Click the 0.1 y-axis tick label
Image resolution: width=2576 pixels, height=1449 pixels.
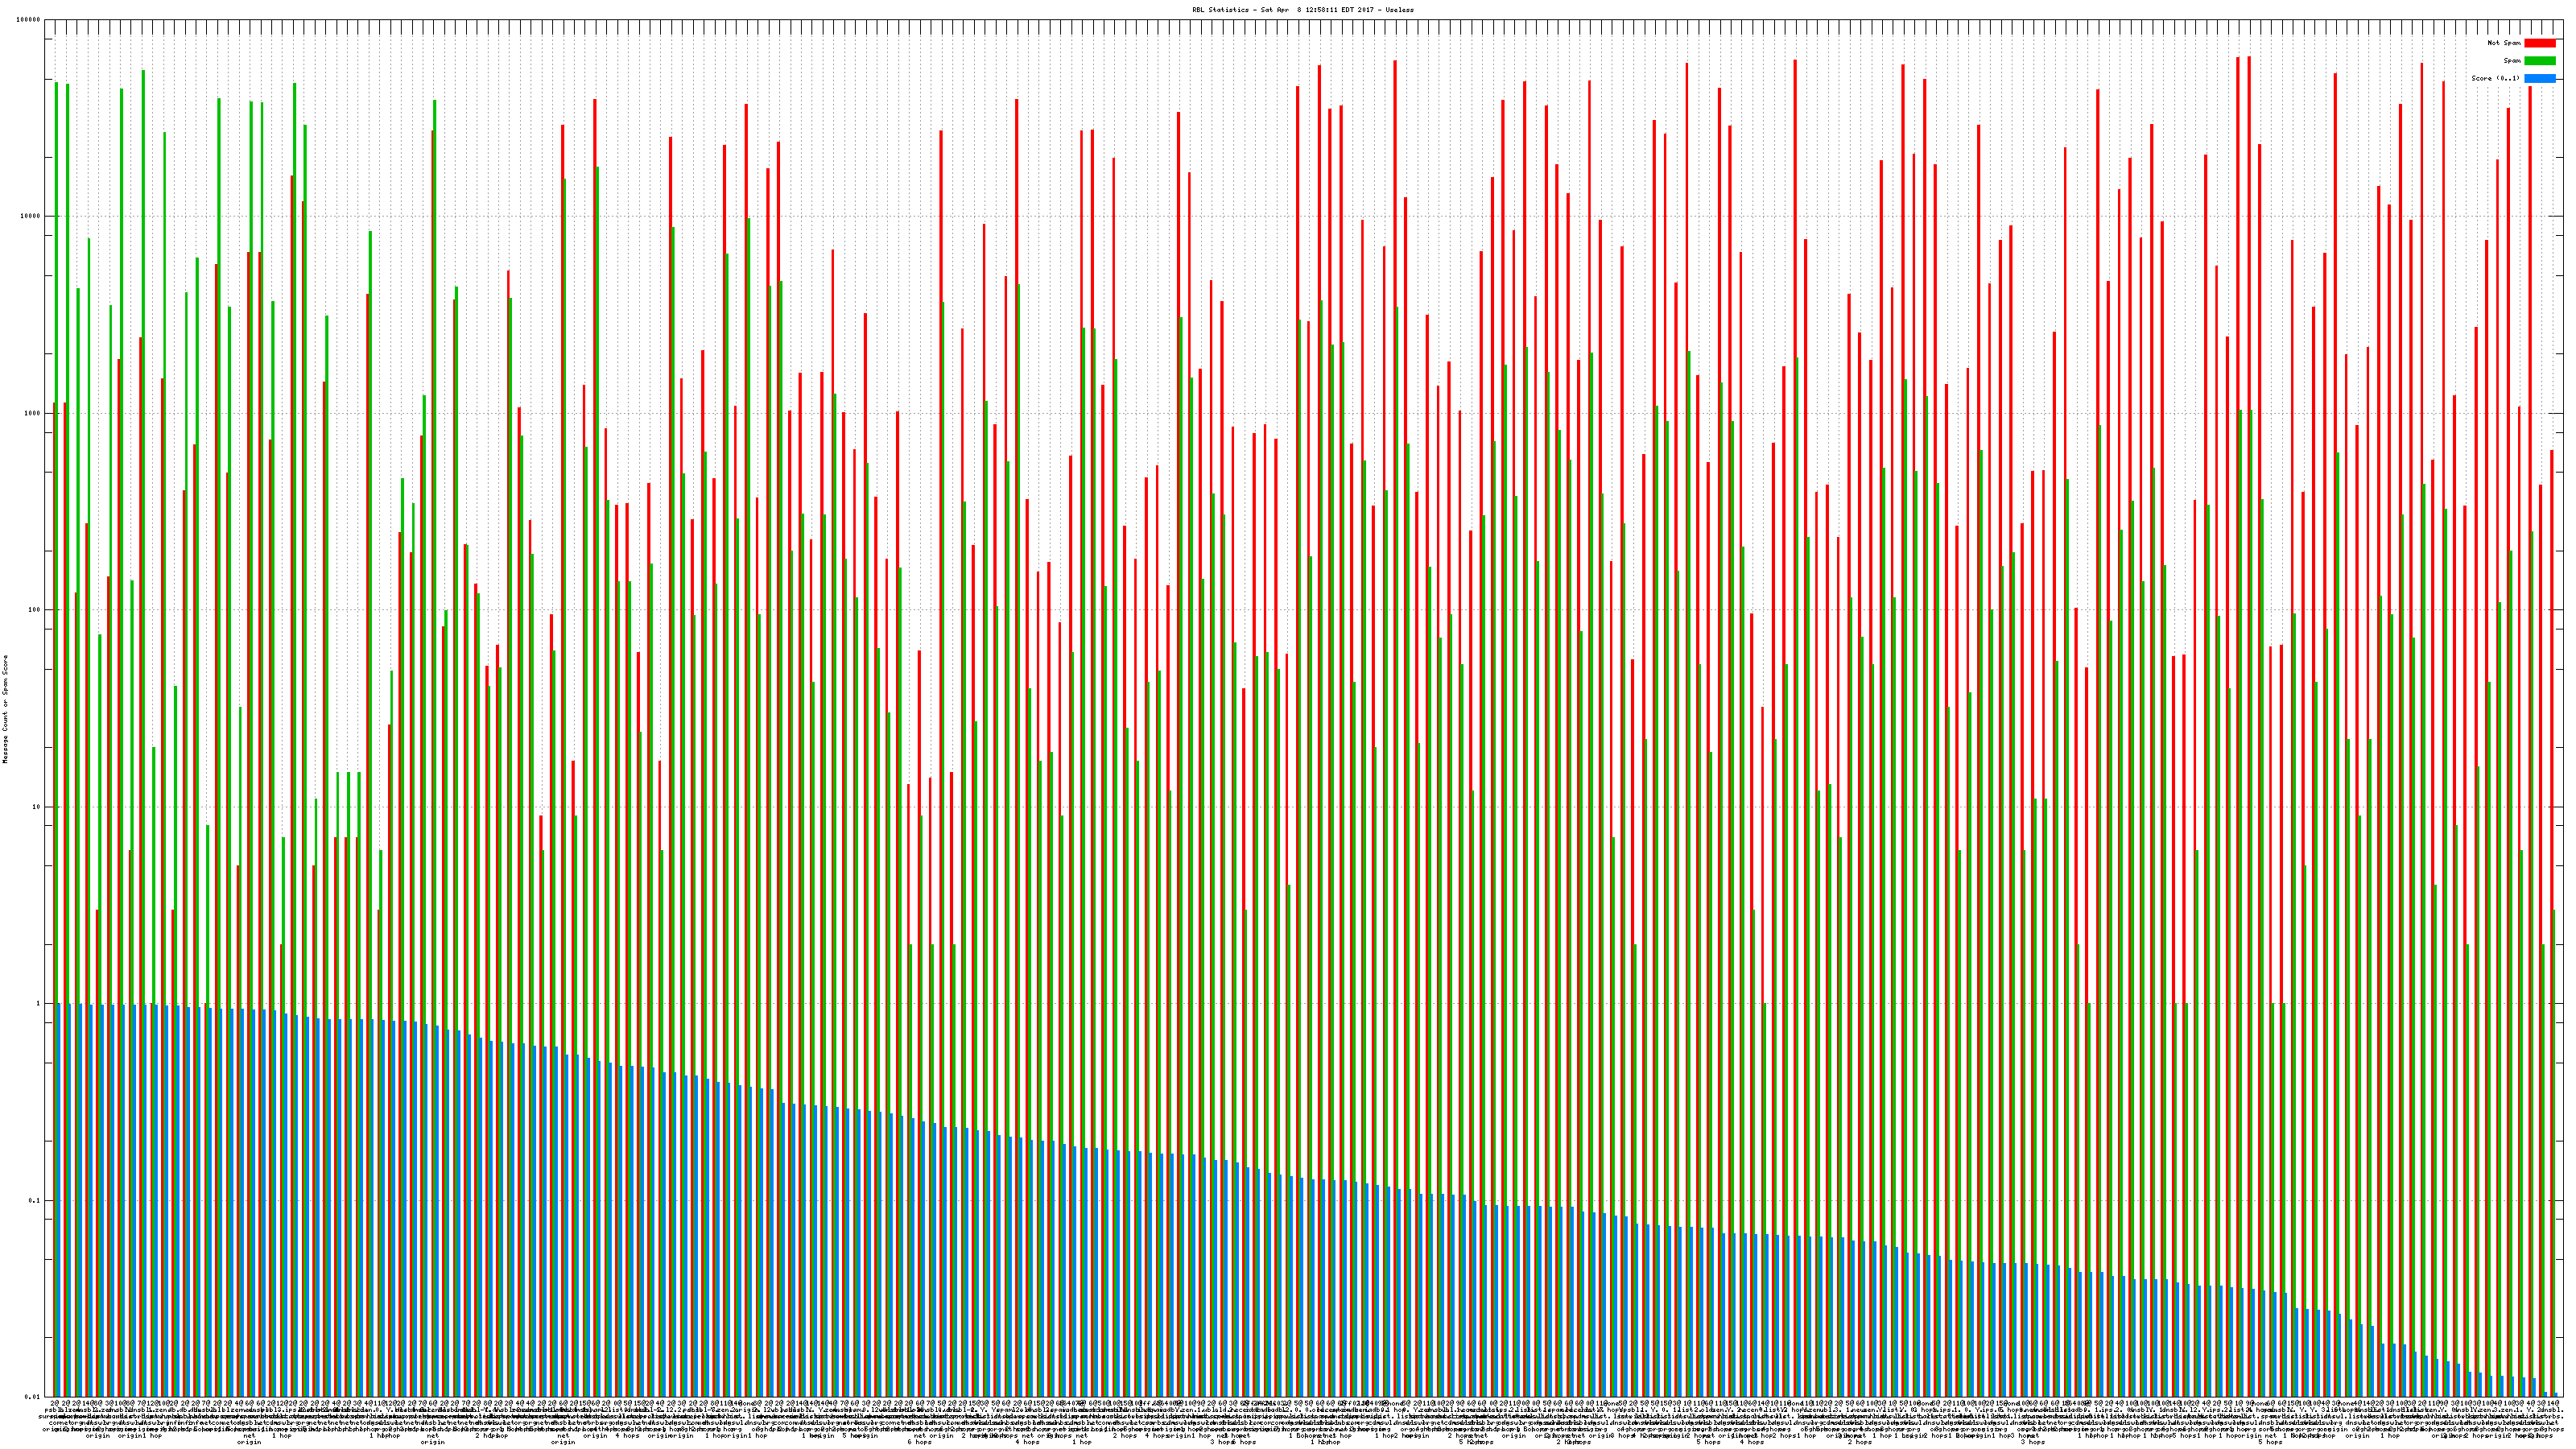pos(35,1200)
